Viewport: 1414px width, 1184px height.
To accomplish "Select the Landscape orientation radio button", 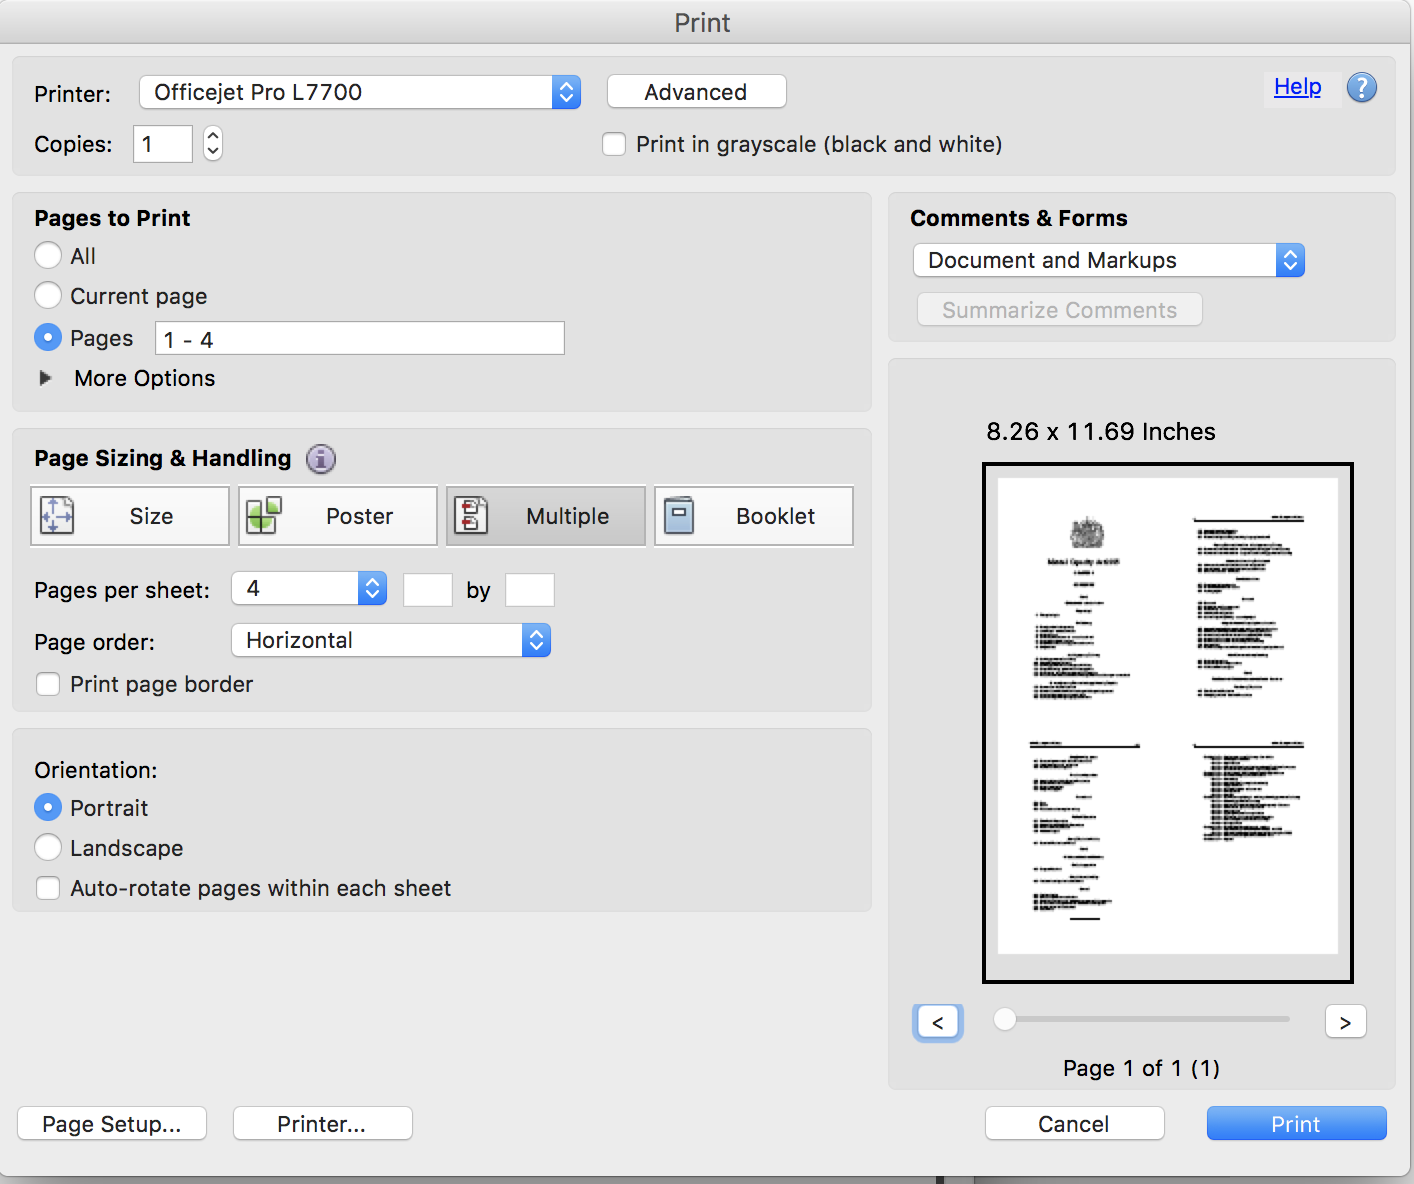I will tap(48, 847).
